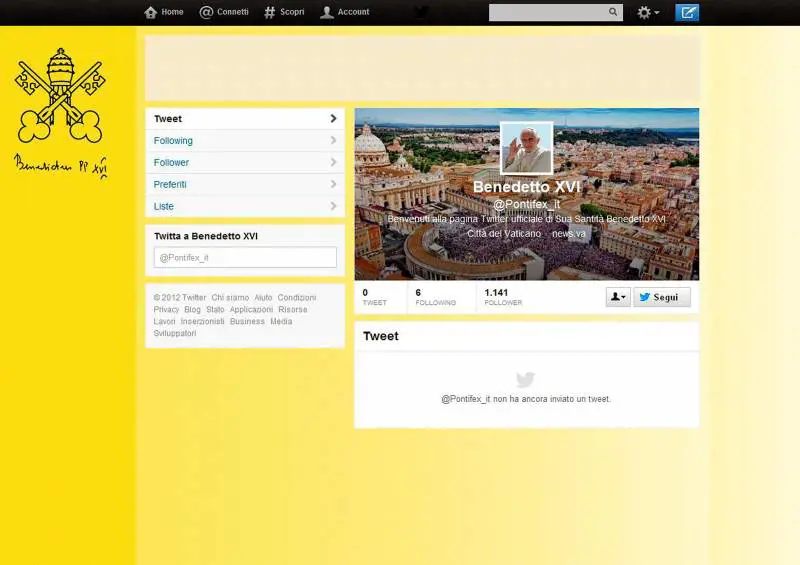Open the Blog footer link

pyautogui.click(x=192, y=309)
